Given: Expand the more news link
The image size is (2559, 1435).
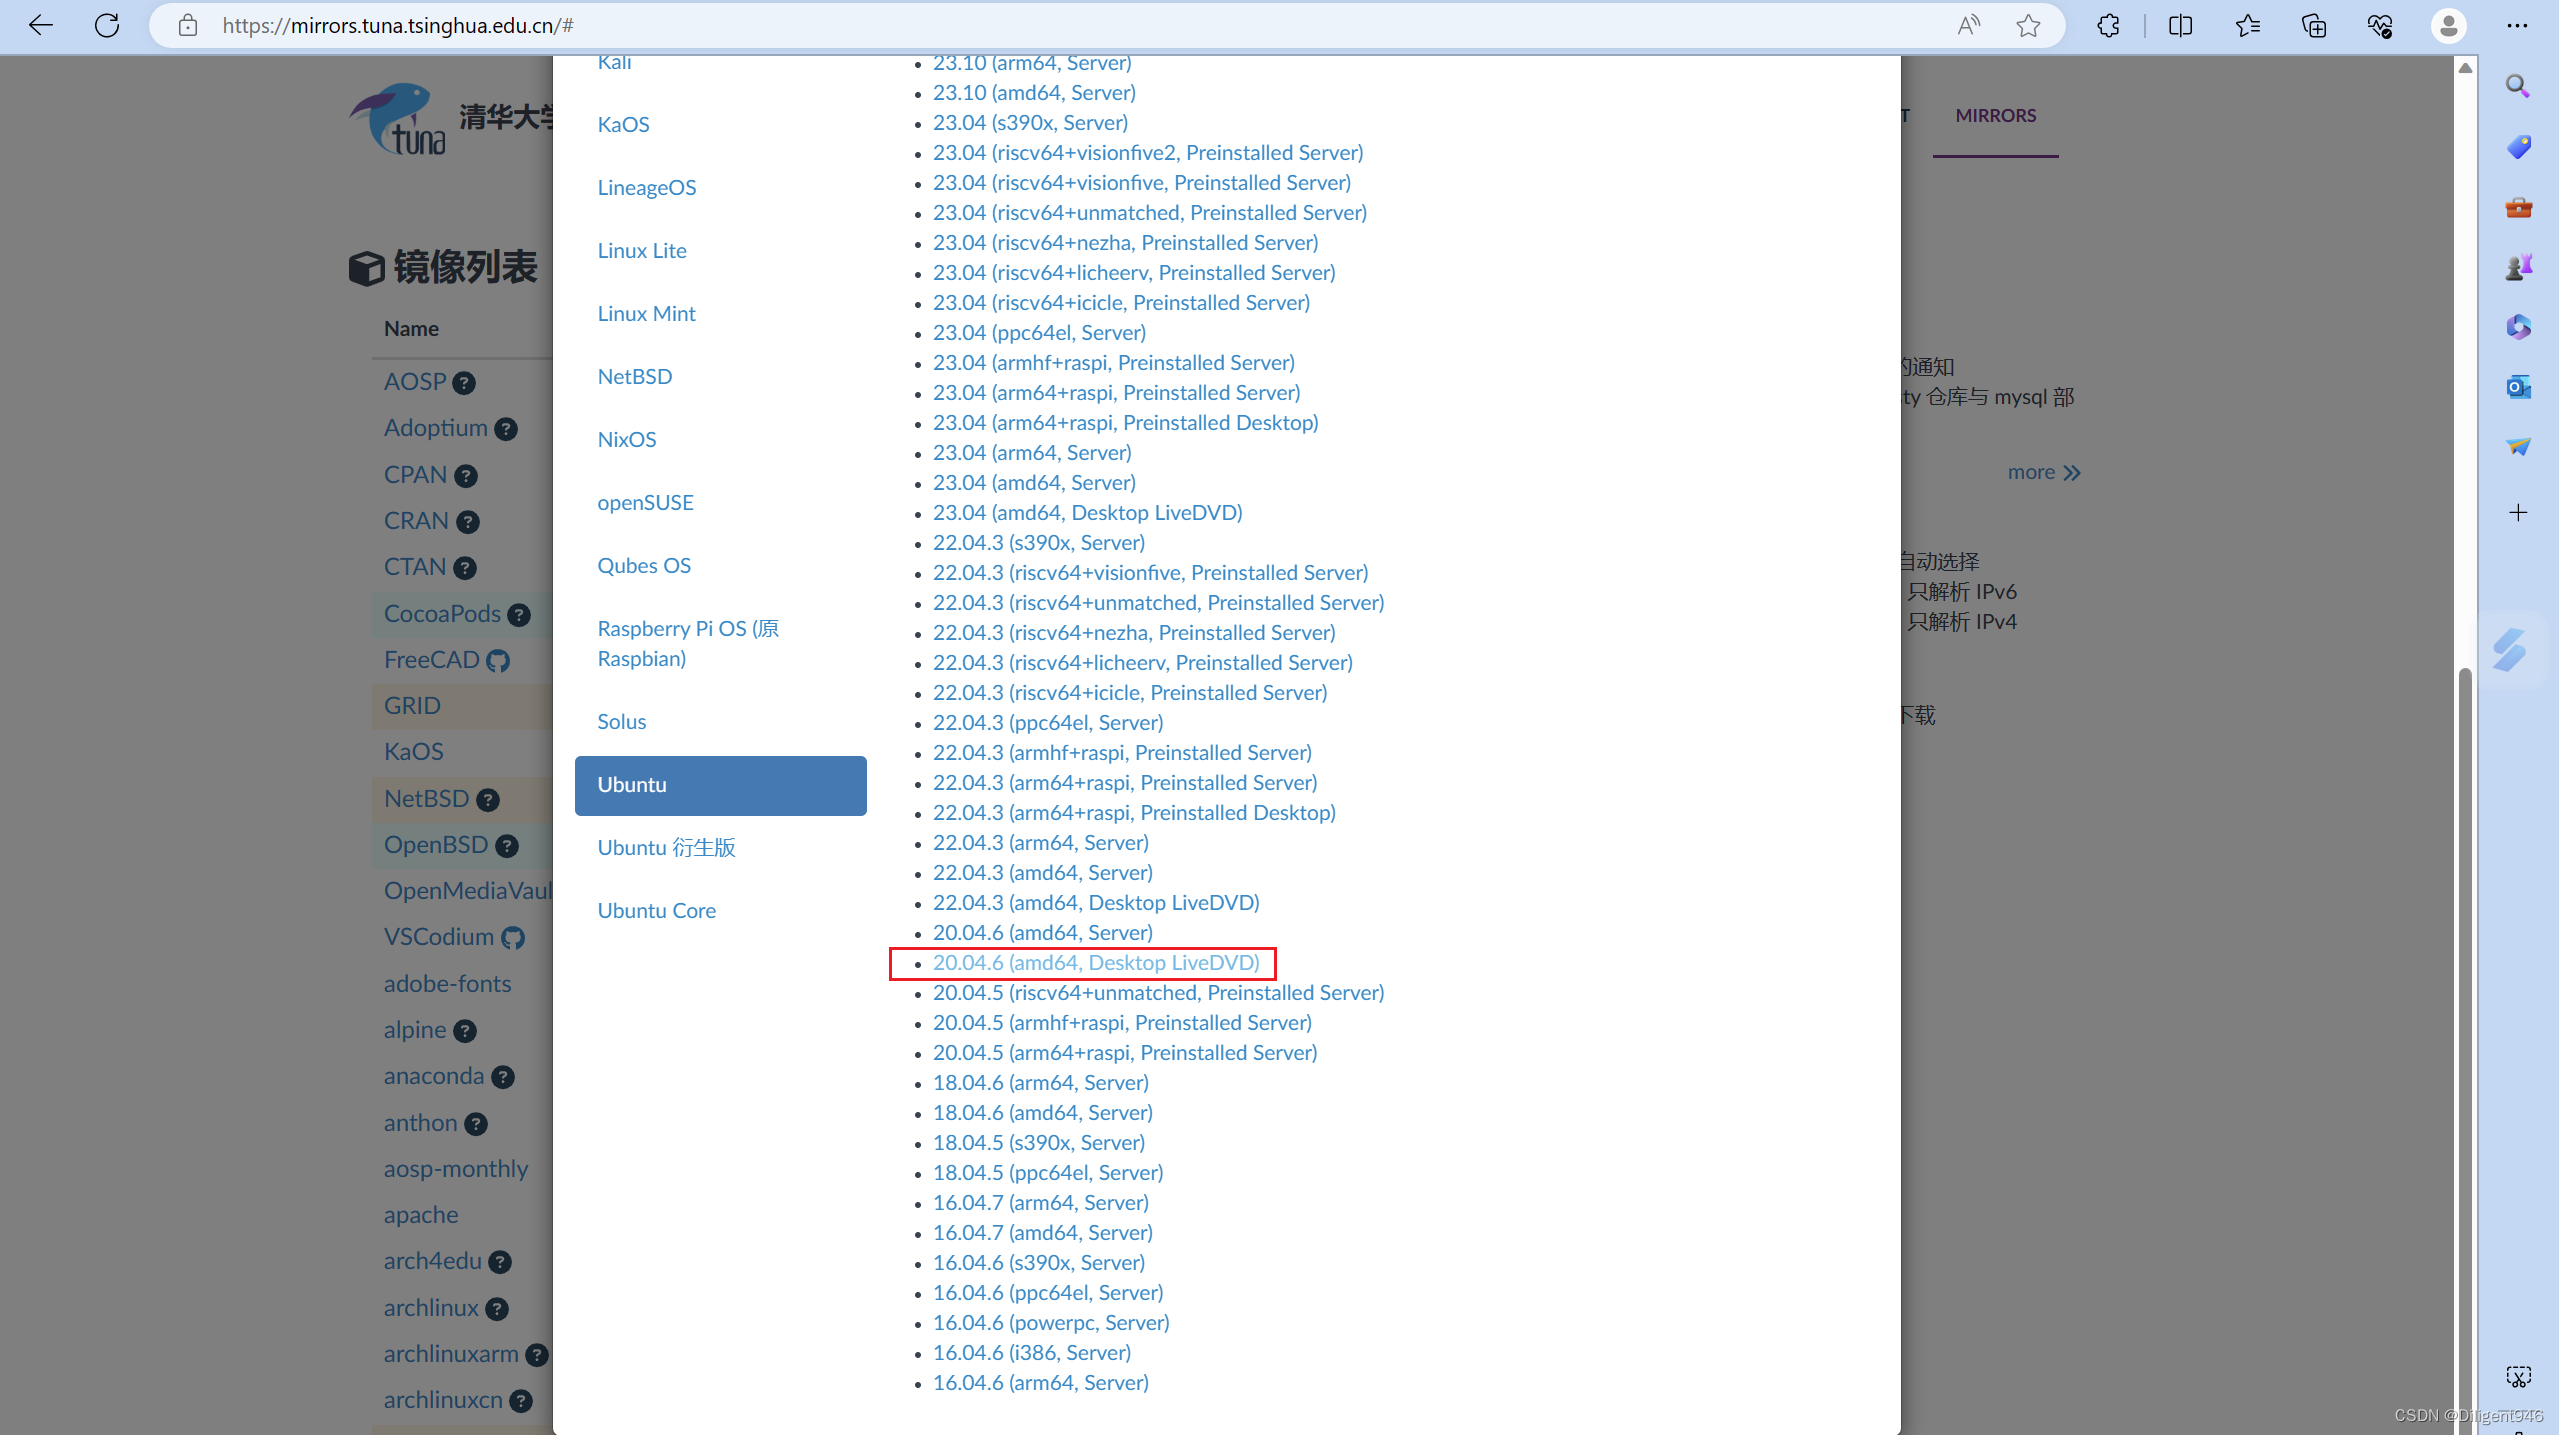Looking at the screenshot, I should click(x=2043, y=472).
